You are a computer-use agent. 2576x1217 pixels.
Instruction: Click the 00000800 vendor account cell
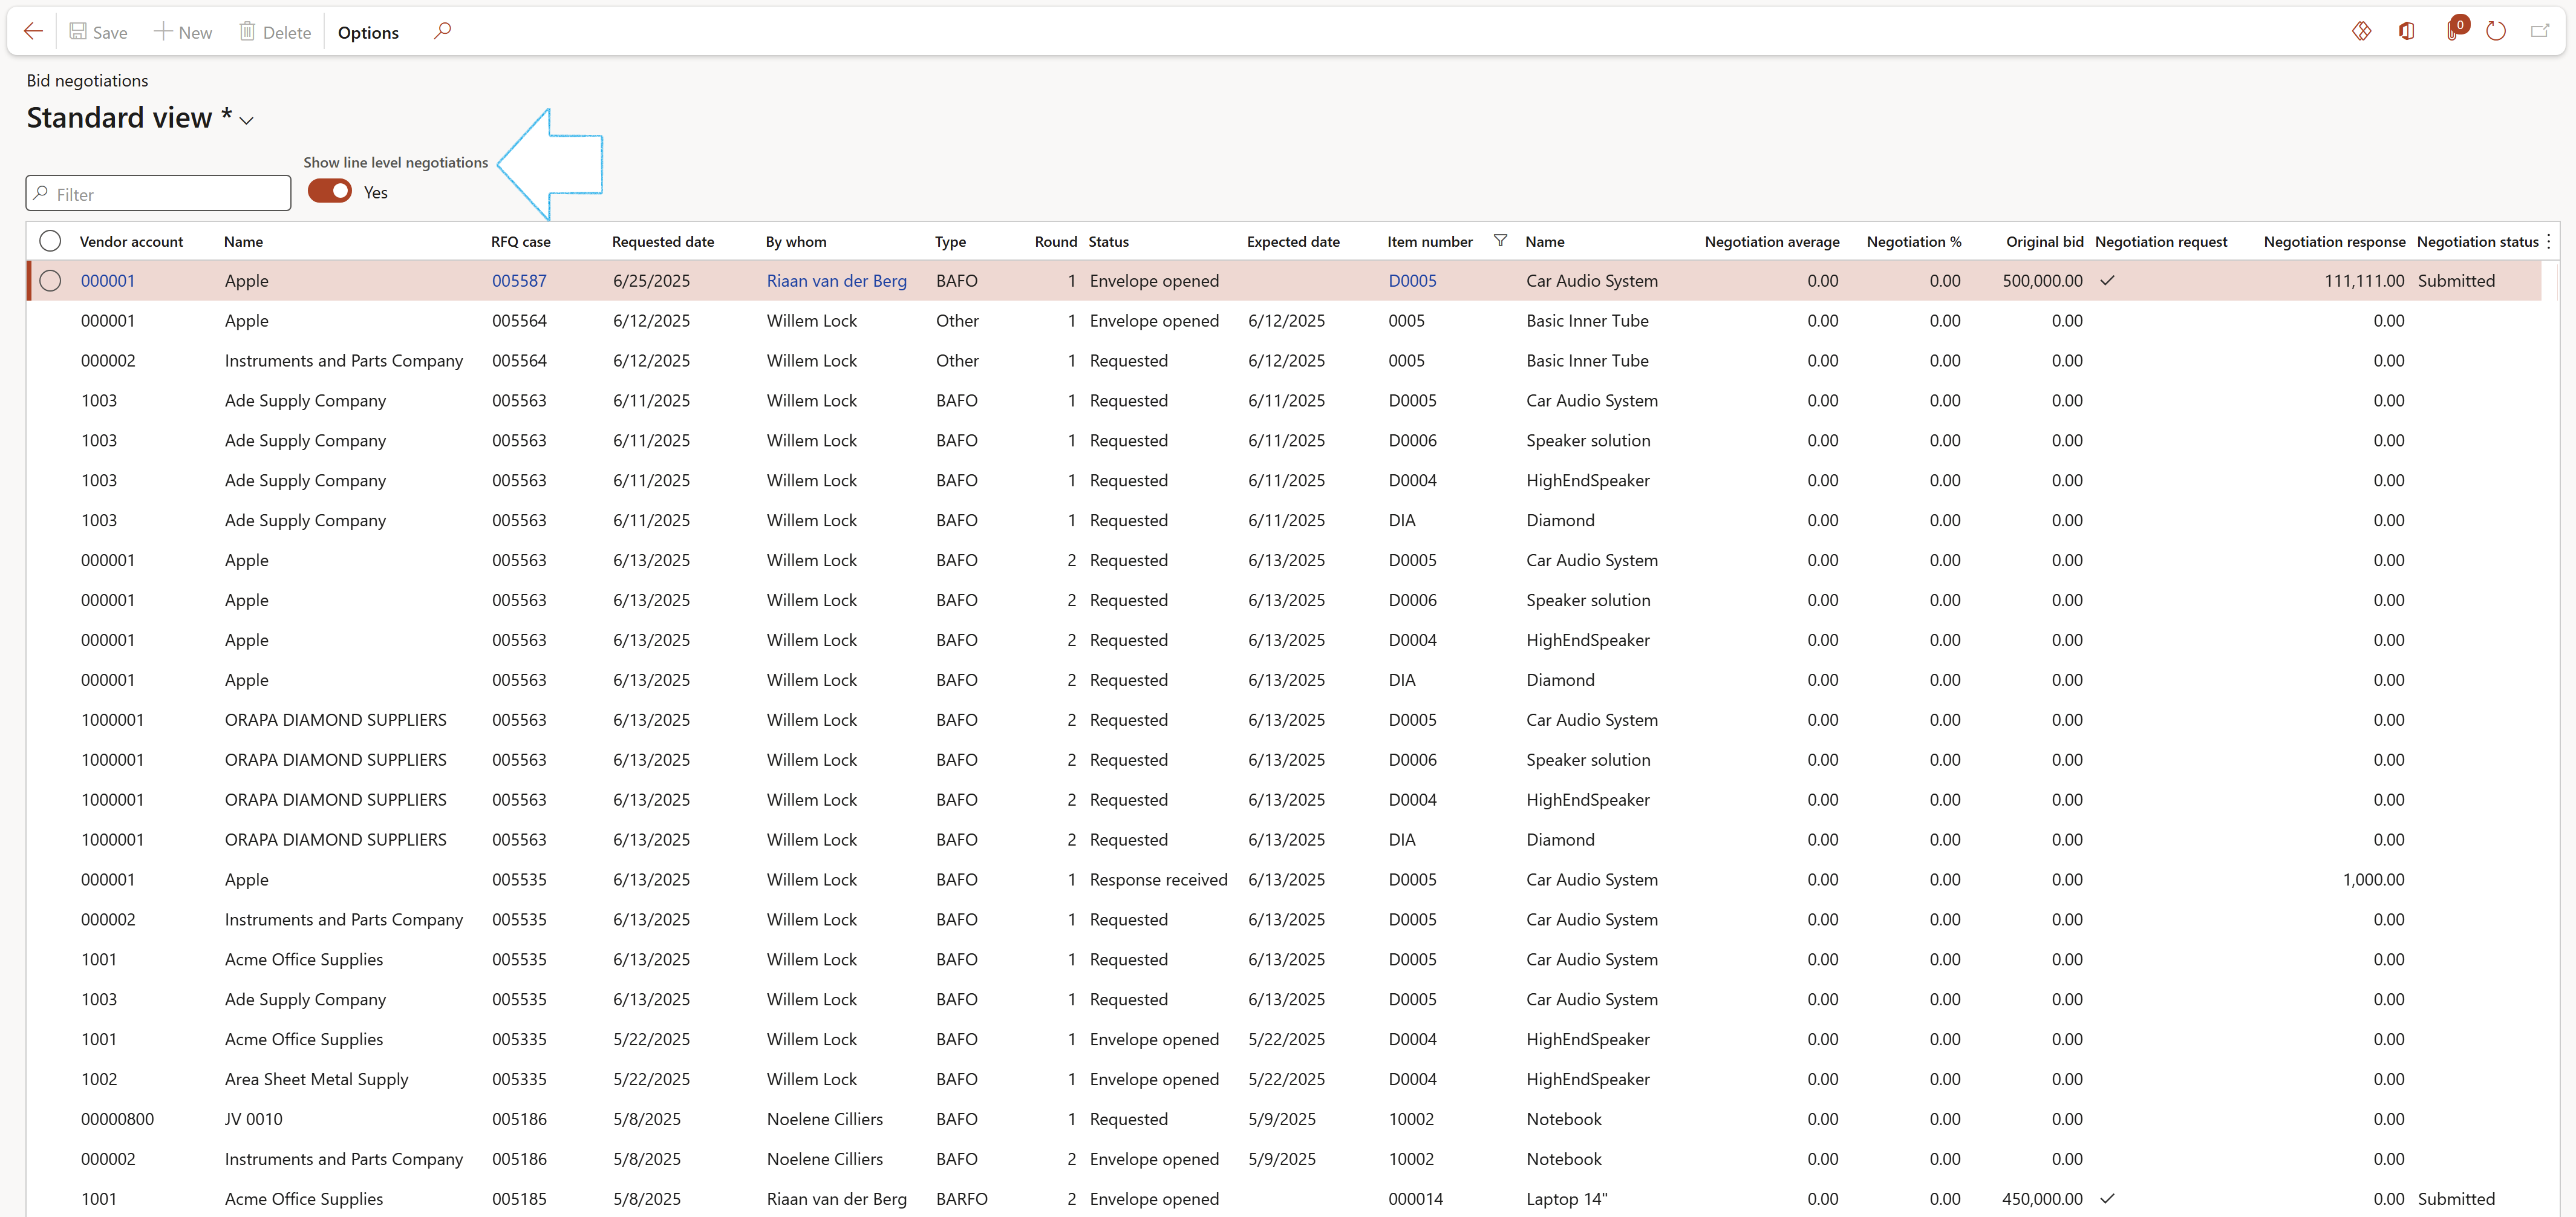click(117, 1119)
